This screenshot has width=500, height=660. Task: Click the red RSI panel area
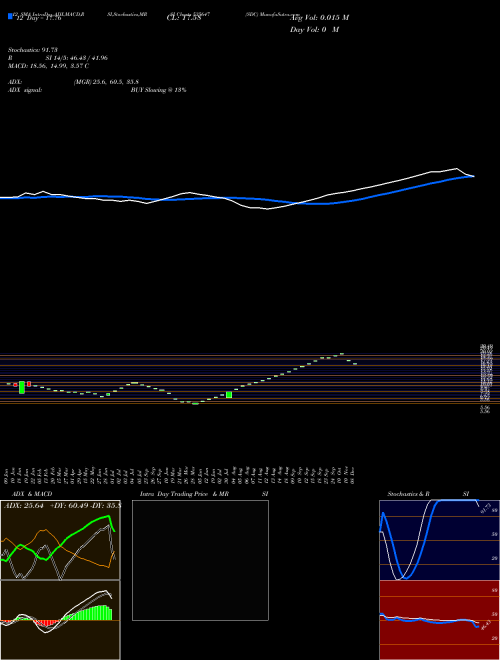(x=439, y=620)
